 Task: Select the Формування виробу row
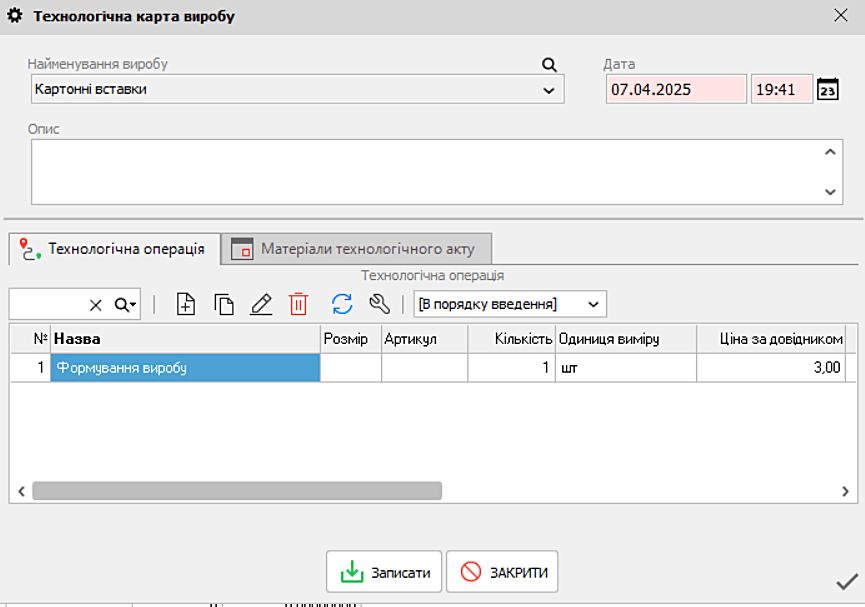point(185,368)
